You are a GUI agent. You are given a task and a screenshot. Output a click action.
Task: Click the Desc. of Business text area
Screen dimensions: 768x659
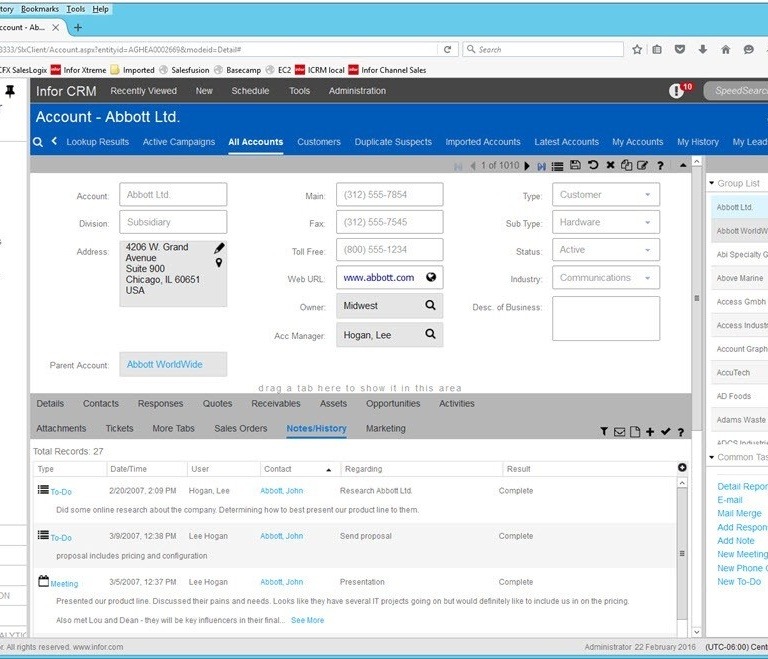[x=606, y=318]
